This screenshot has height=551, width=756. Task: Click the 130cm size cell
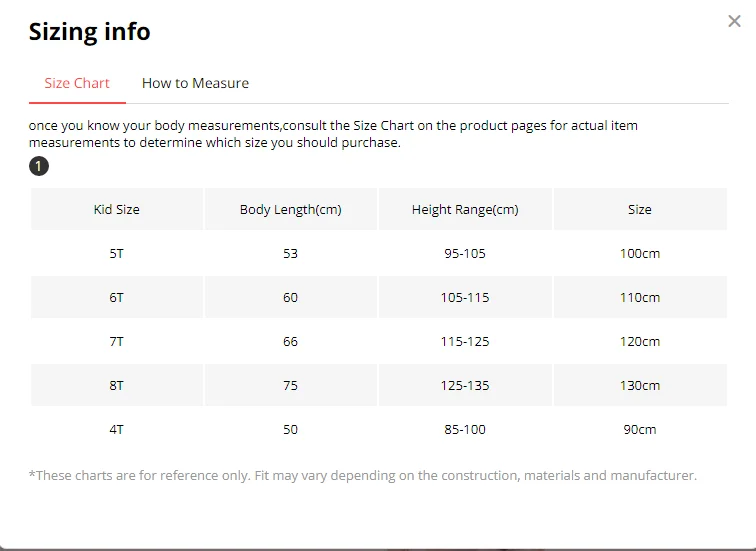point(640,385)
